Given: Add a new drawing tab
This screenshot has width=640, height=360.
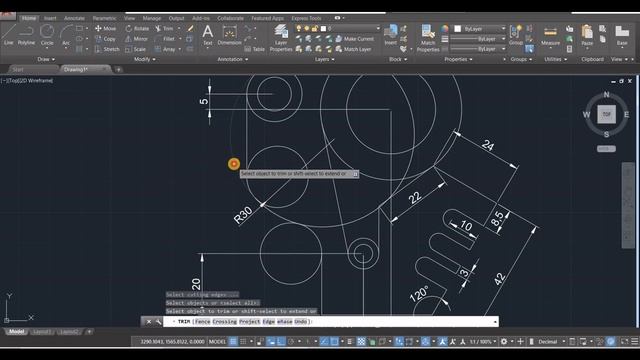Looking at the screenshot, I should [118, 70].
